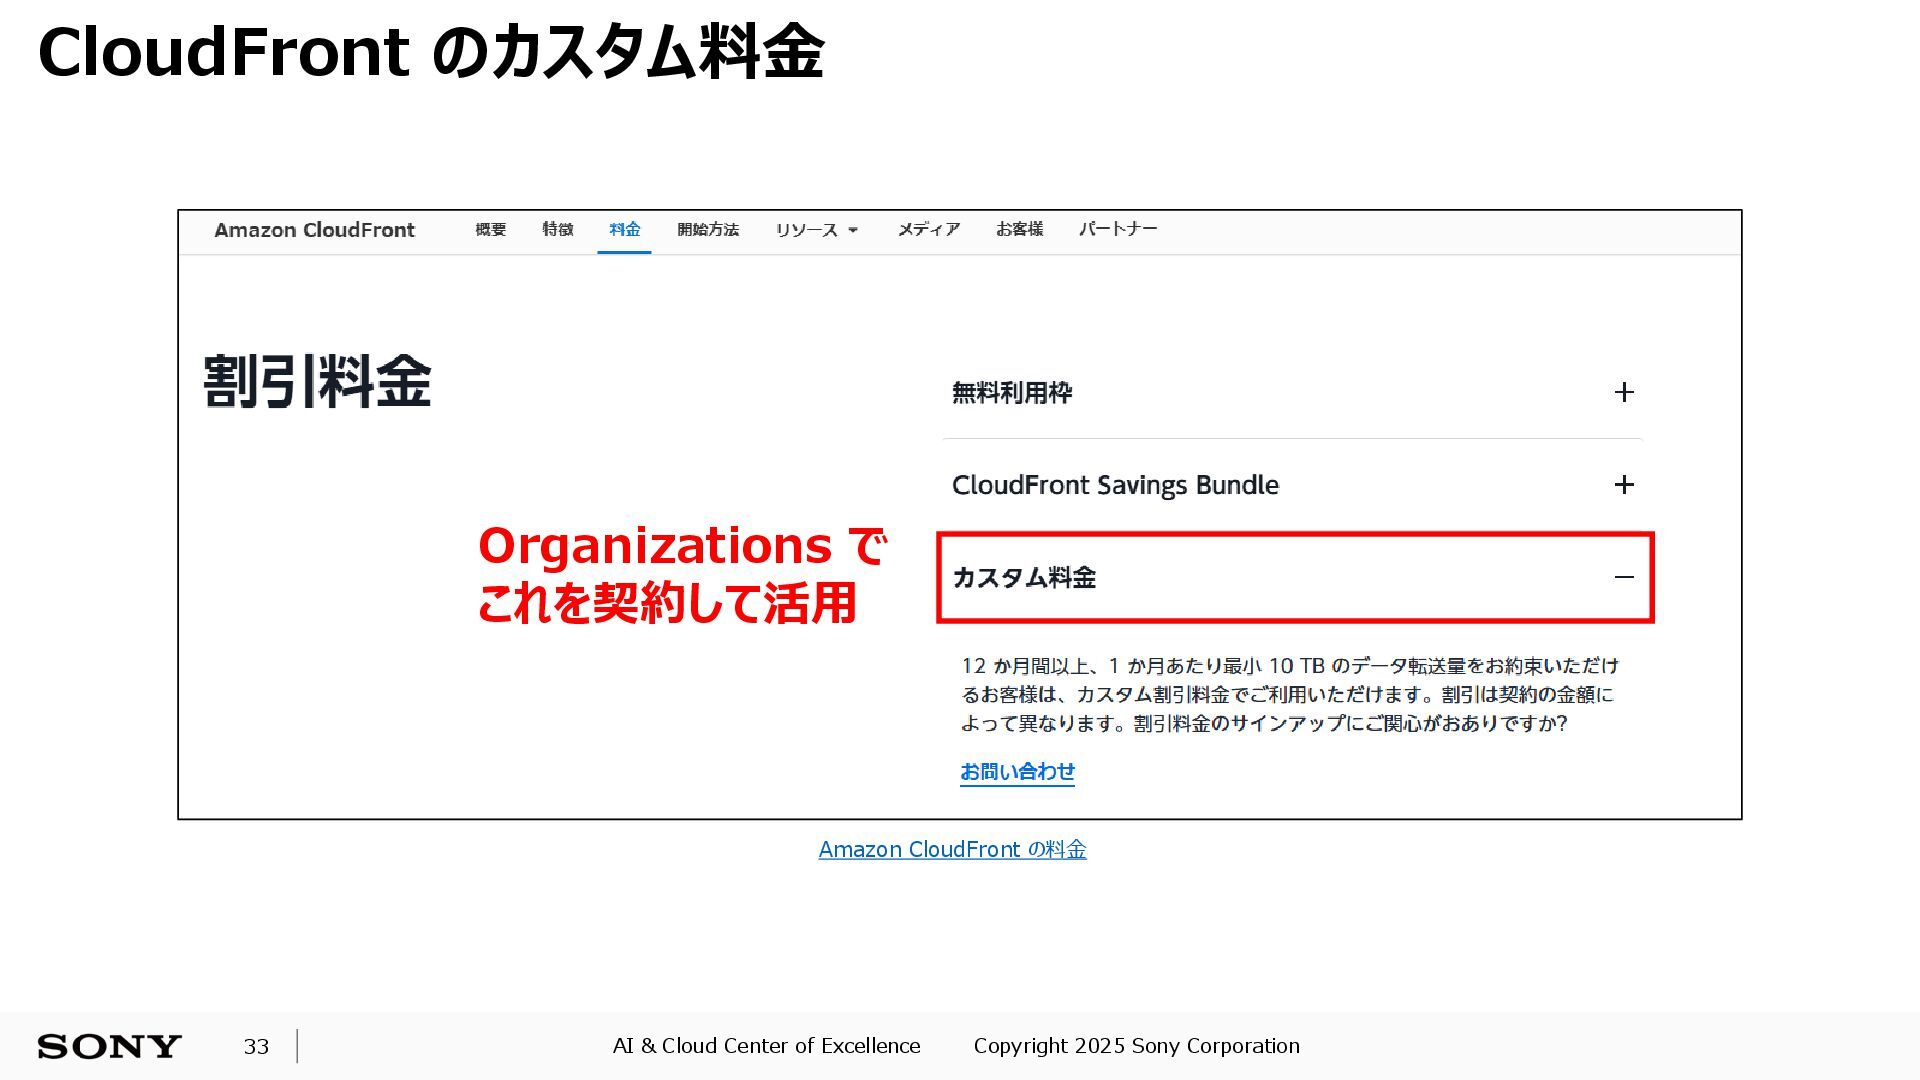The image size is (1920, 1080).
Task: Select the 料金 tab
Action: pos(625,230)
